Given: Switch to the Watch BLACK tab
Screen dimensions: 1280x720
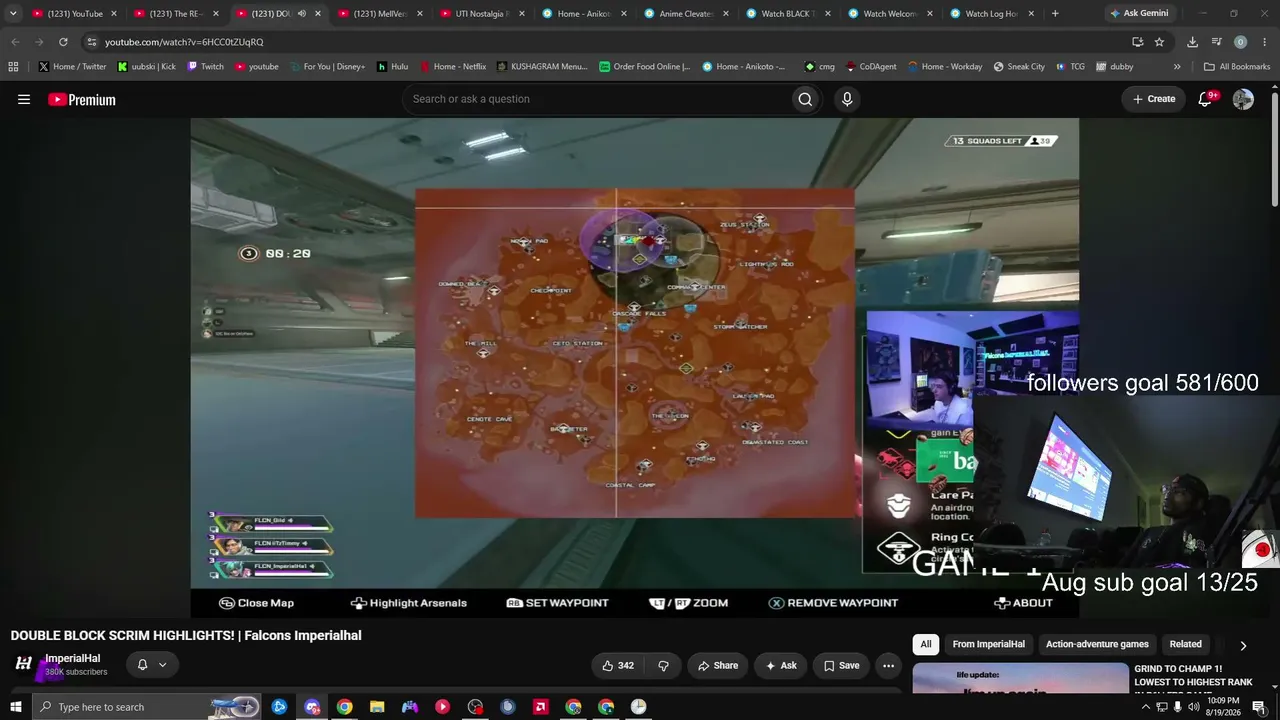Looking at the screenshot, I should click(787, 14).
